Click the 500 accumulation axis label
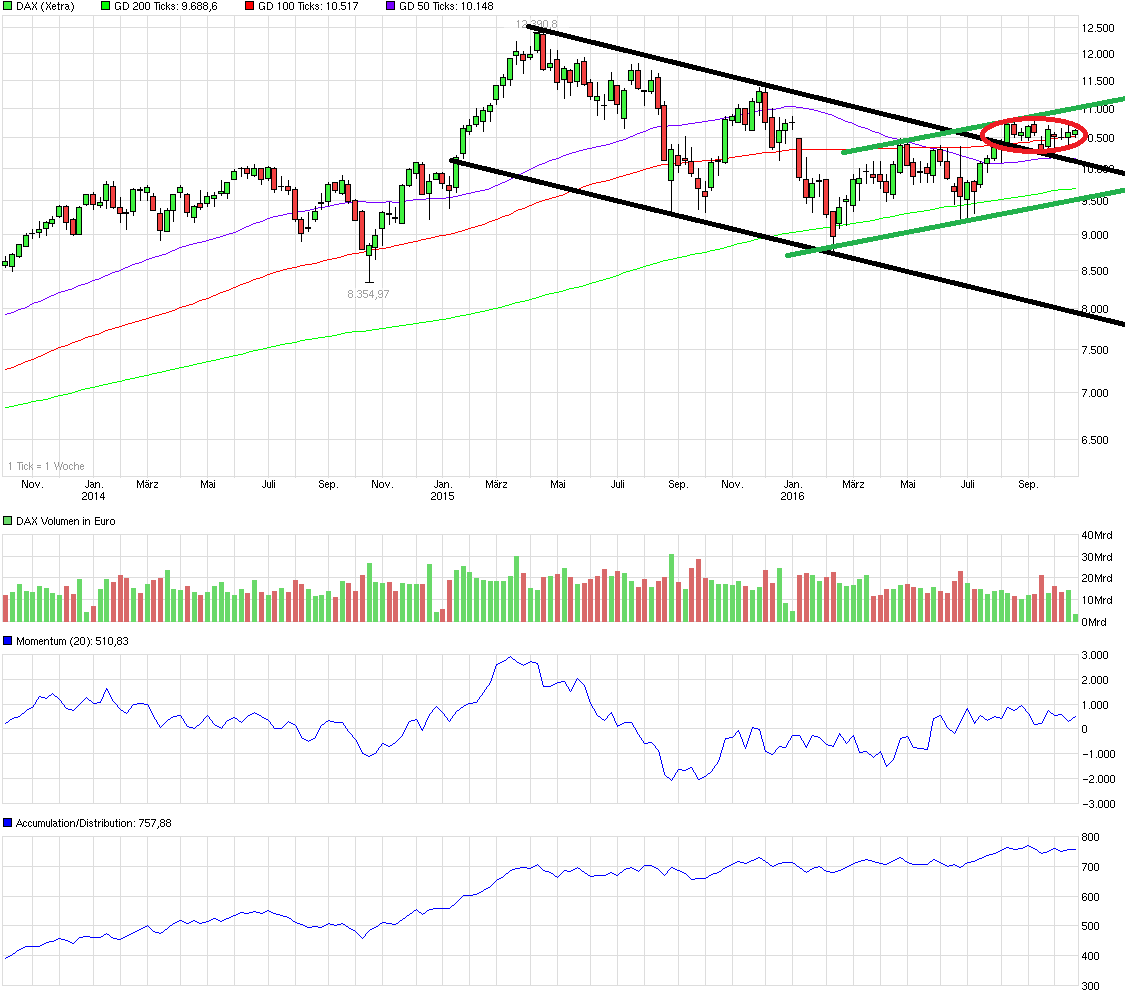This screenshot has height=997, width=1125. (x=1091, y=926)
